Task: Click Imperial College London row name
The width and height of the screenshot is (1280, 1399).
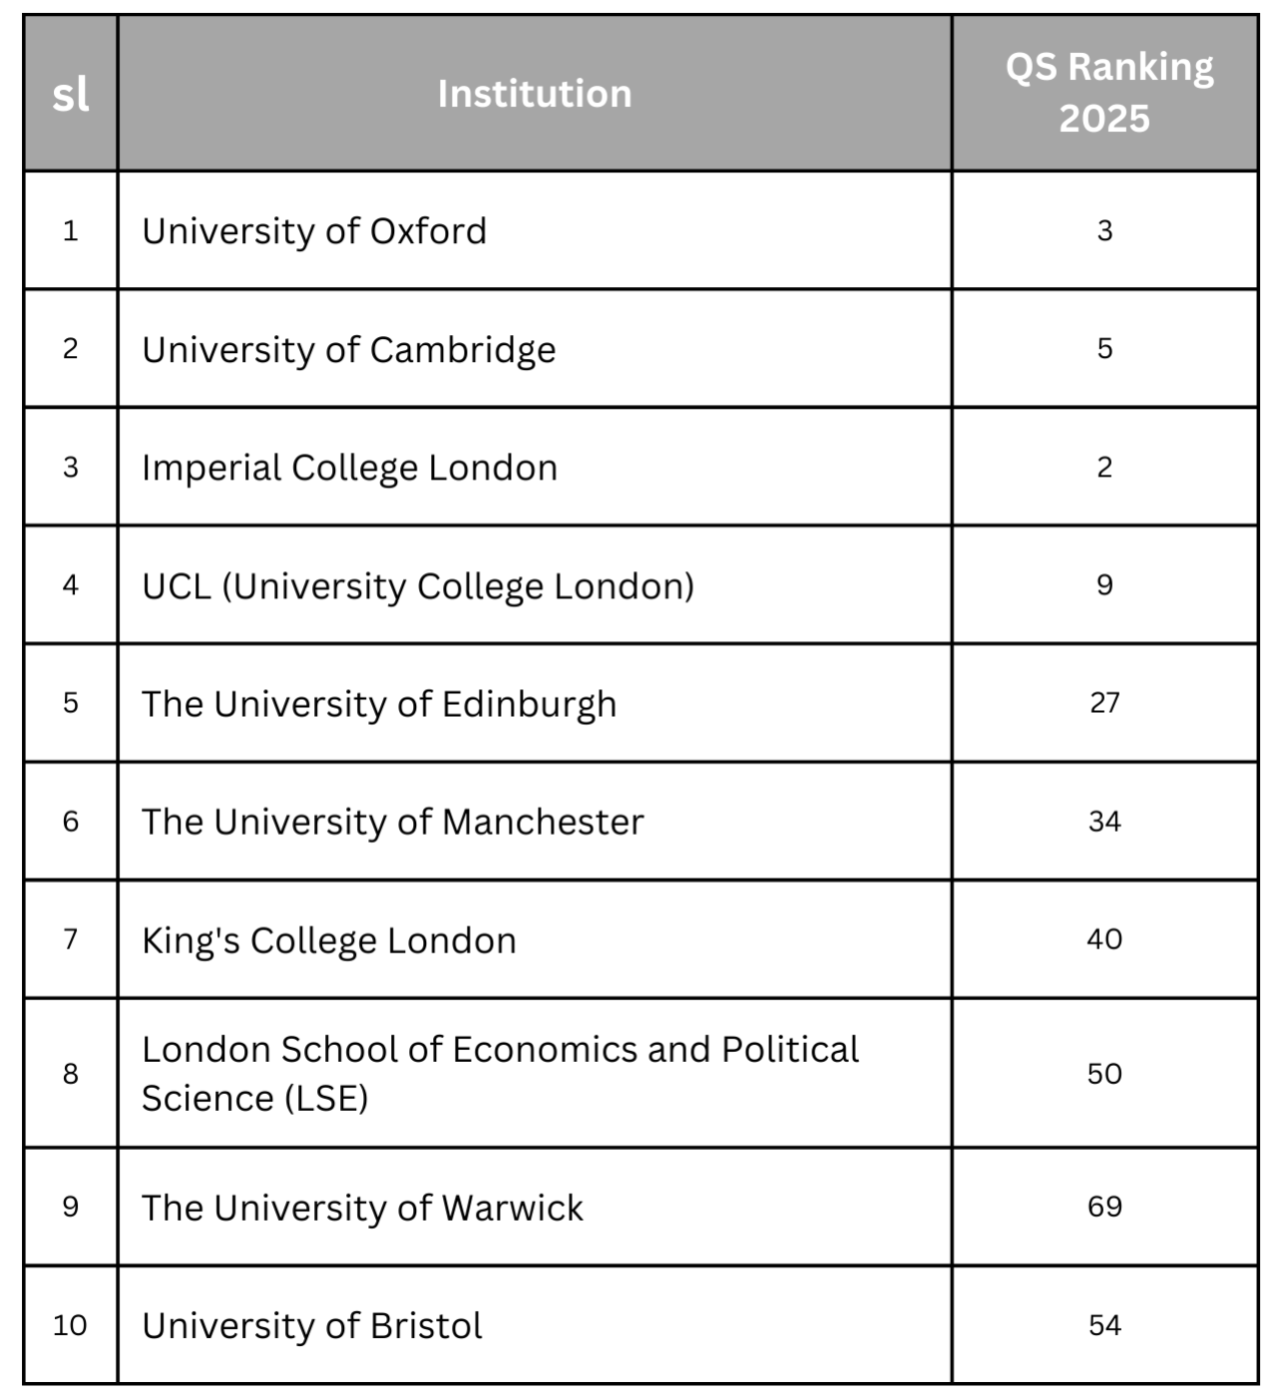Action: click(349, 467)
